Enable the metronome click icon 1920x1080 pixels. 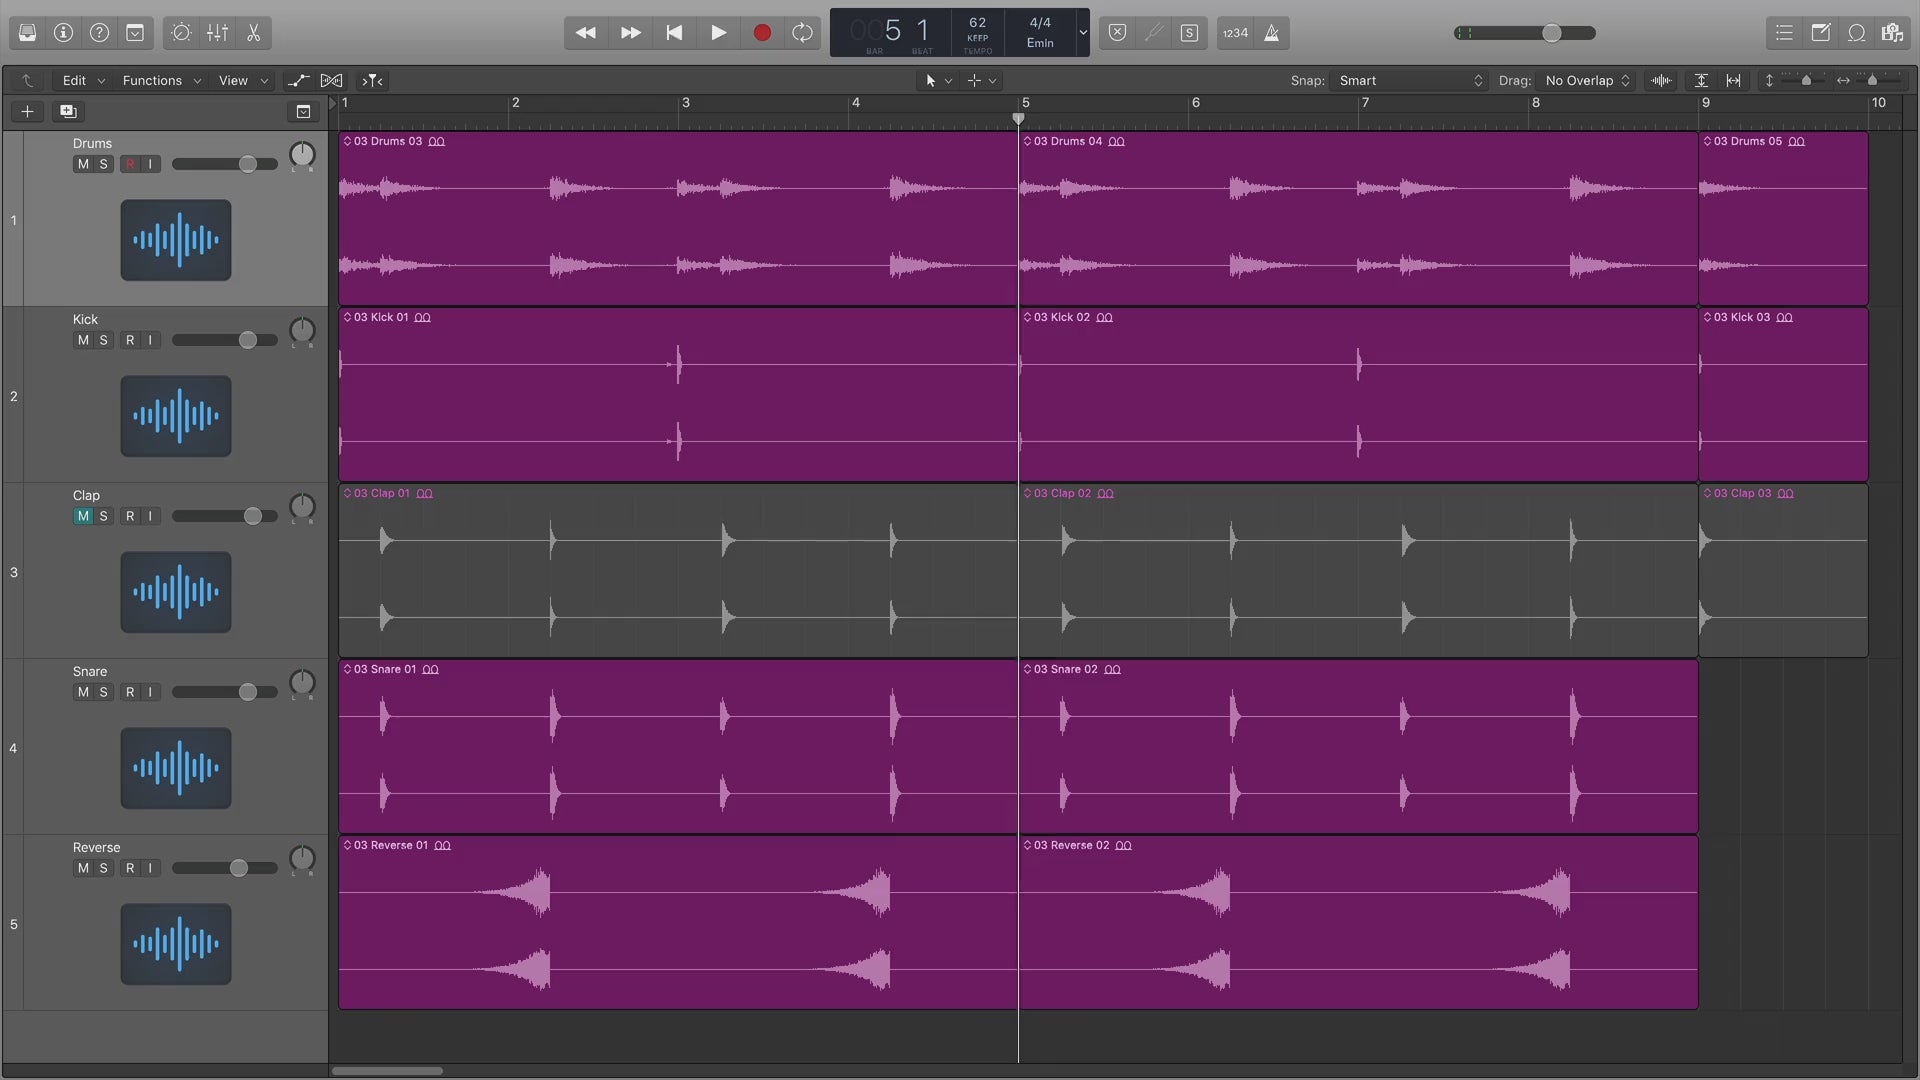point(1272,33)
